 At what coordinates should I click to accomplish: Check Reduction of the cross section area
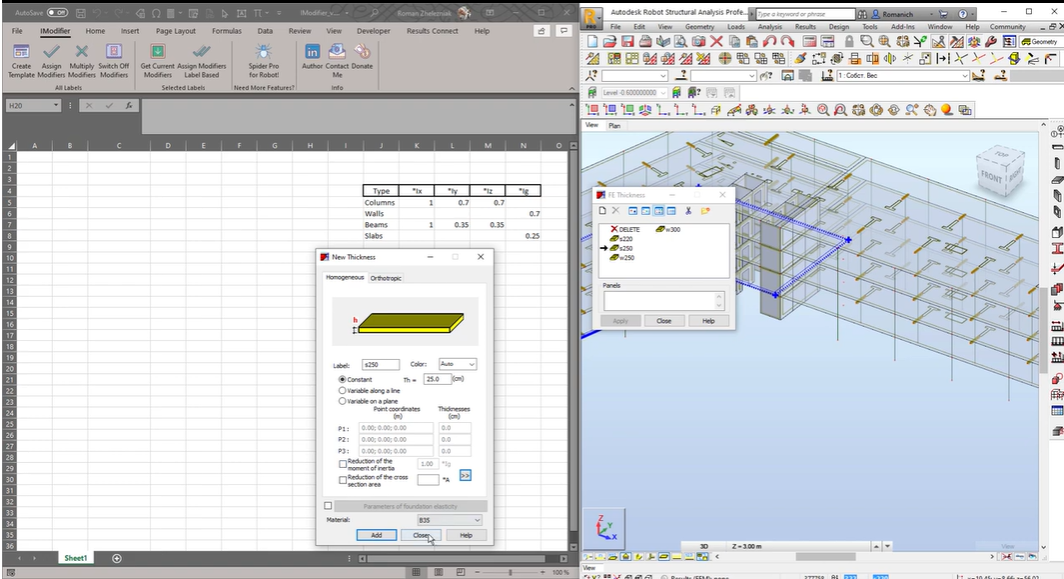[x=343, y=480]
